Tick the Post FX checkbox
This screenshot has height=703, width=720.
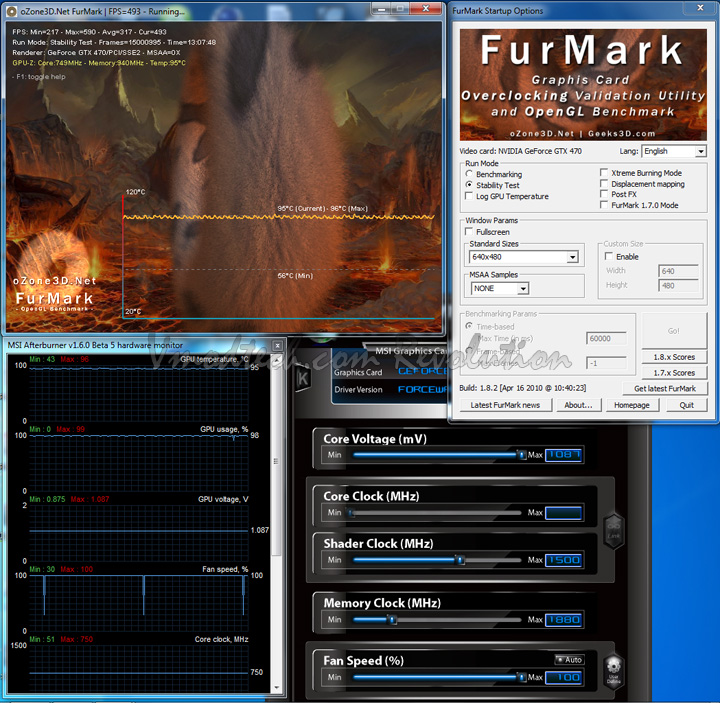point(604,194)
